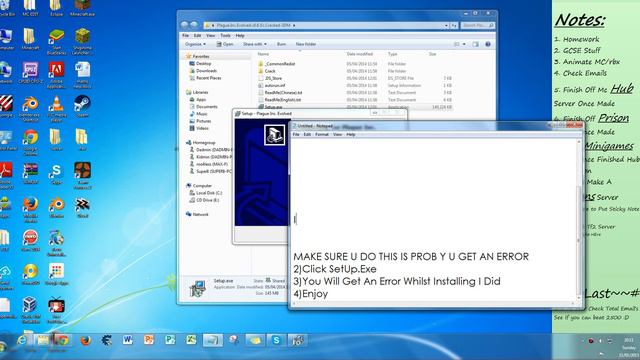
Task: Select Local Disk (C:) in navigation pane
Action: 206,193
